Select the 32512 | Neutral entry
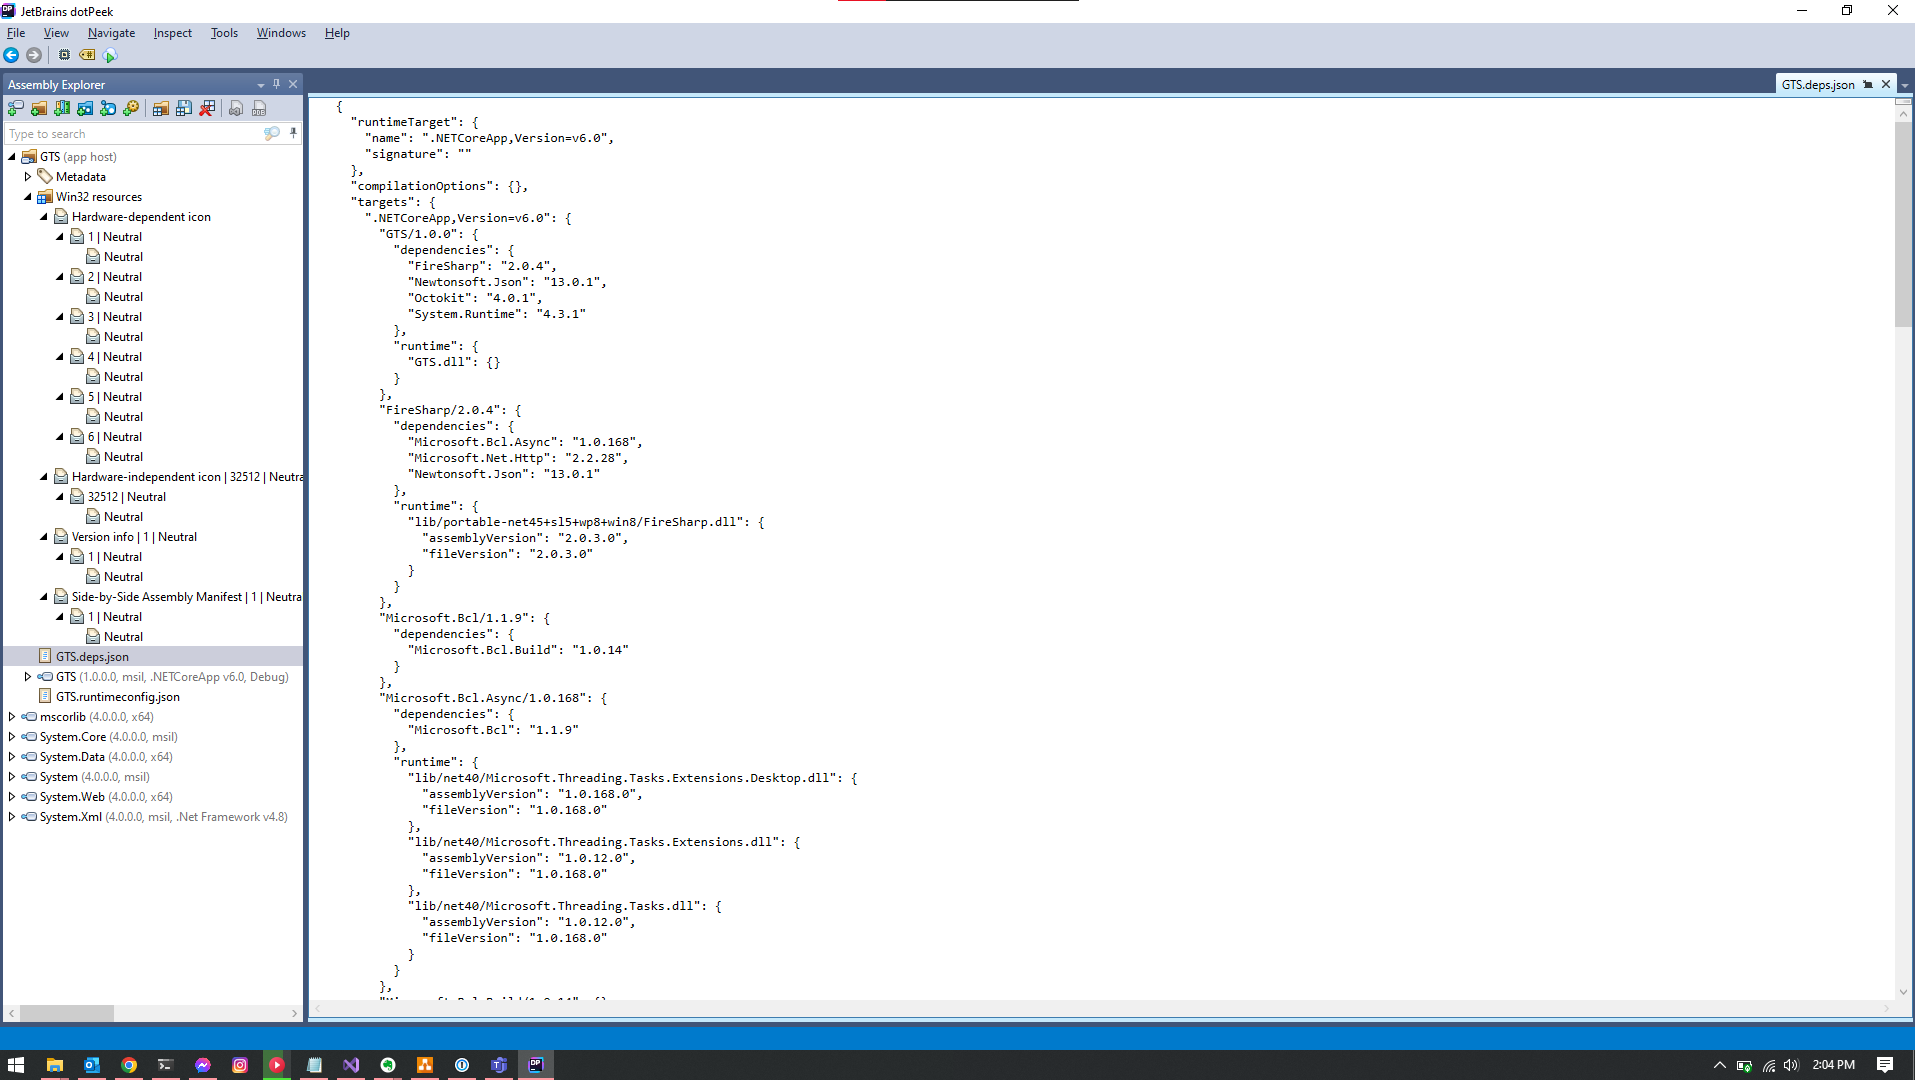Viewport: 1915px width, 1080px height. [127, 497]
